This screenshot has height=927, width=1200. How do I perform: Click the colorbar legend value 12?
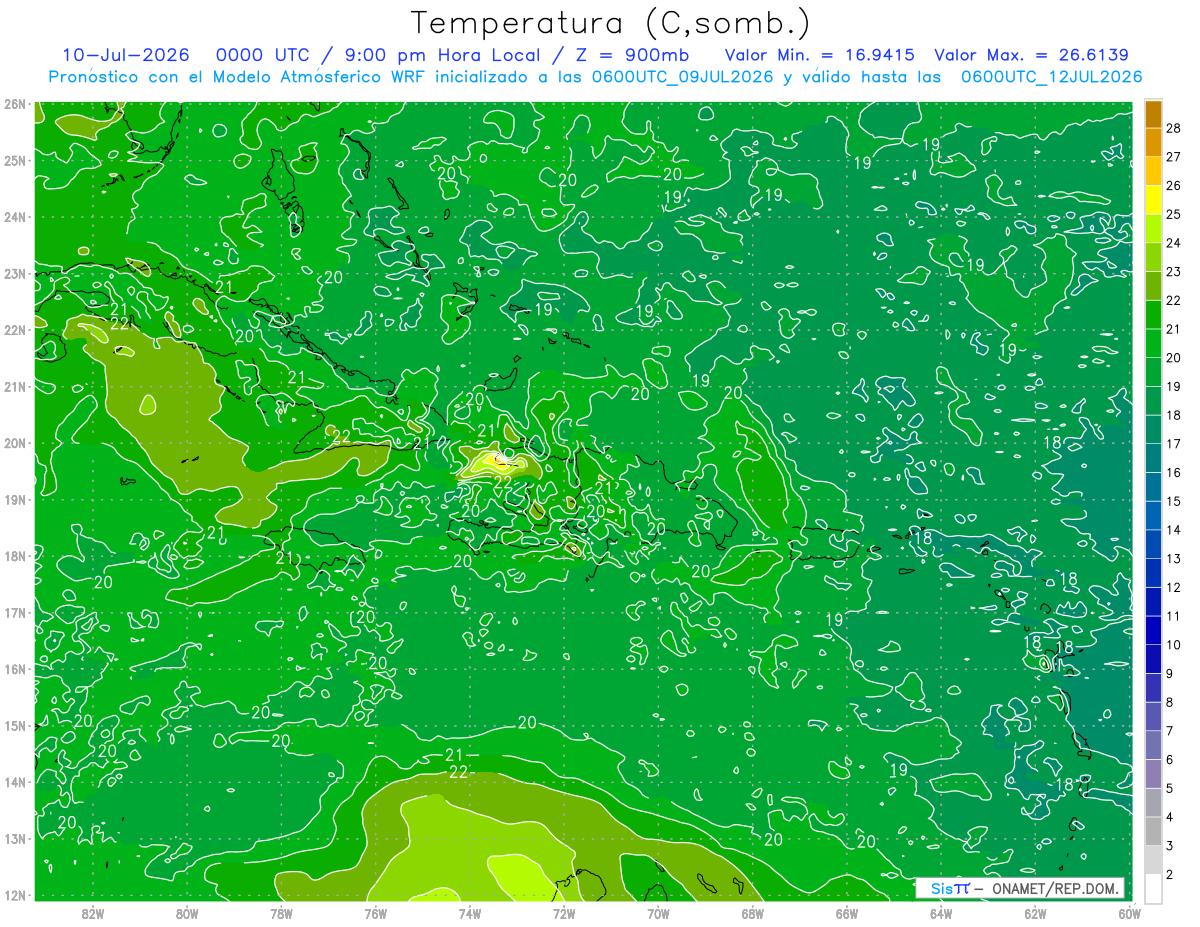click(1173, 588)
